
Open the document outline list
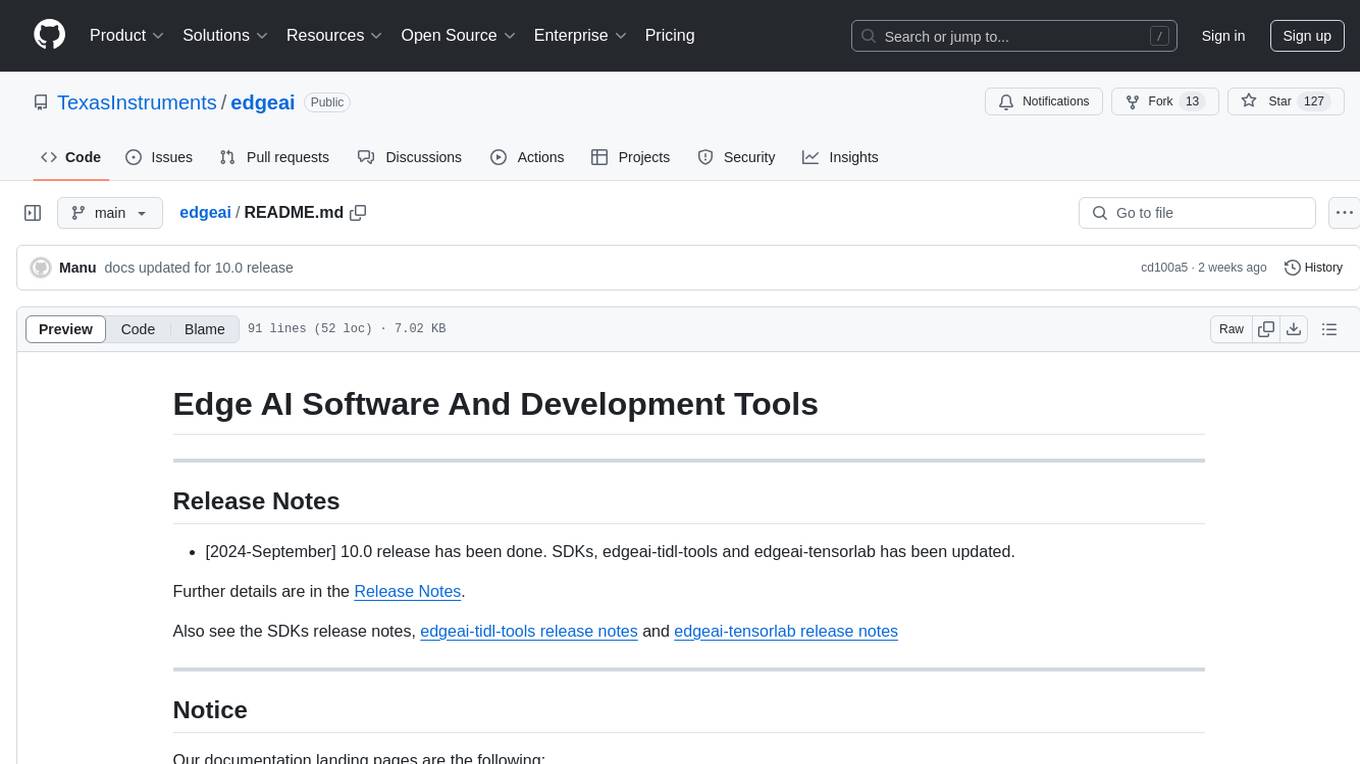[1329, 329]
